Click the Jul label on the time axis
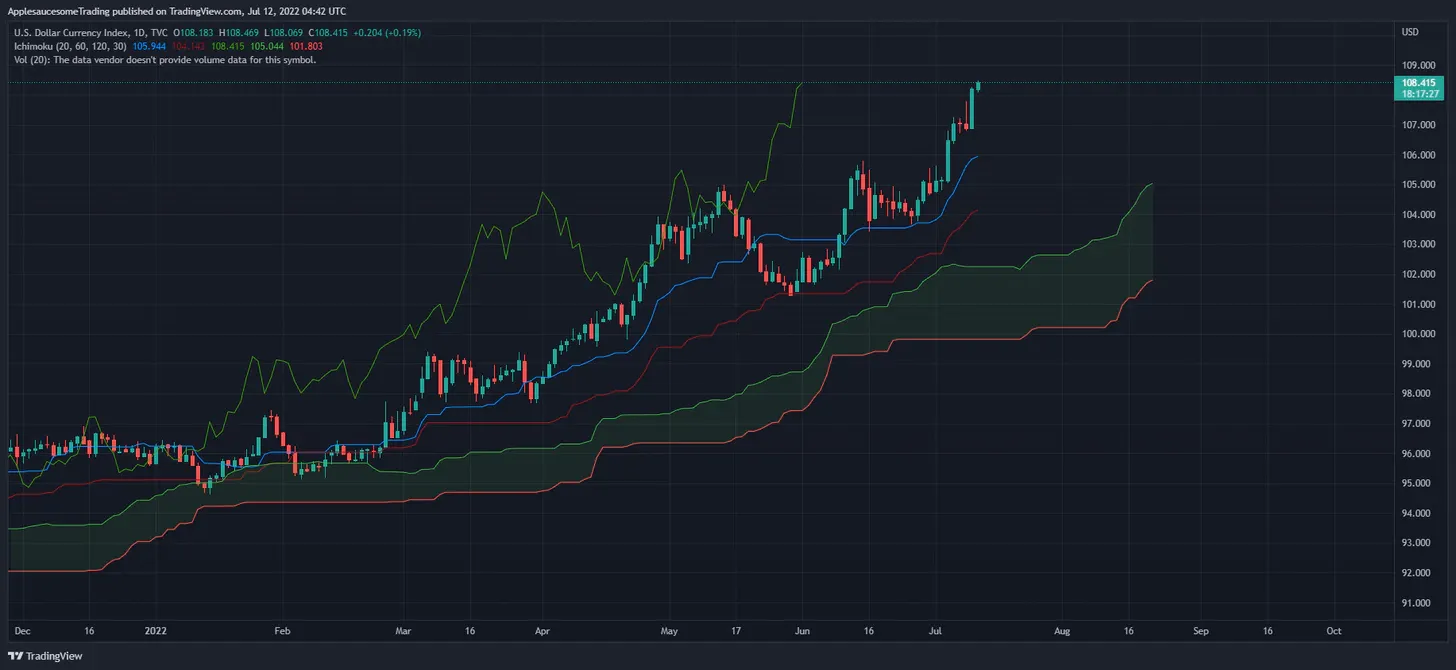Viewport: 1456px width, 670px height. (935, 632)
